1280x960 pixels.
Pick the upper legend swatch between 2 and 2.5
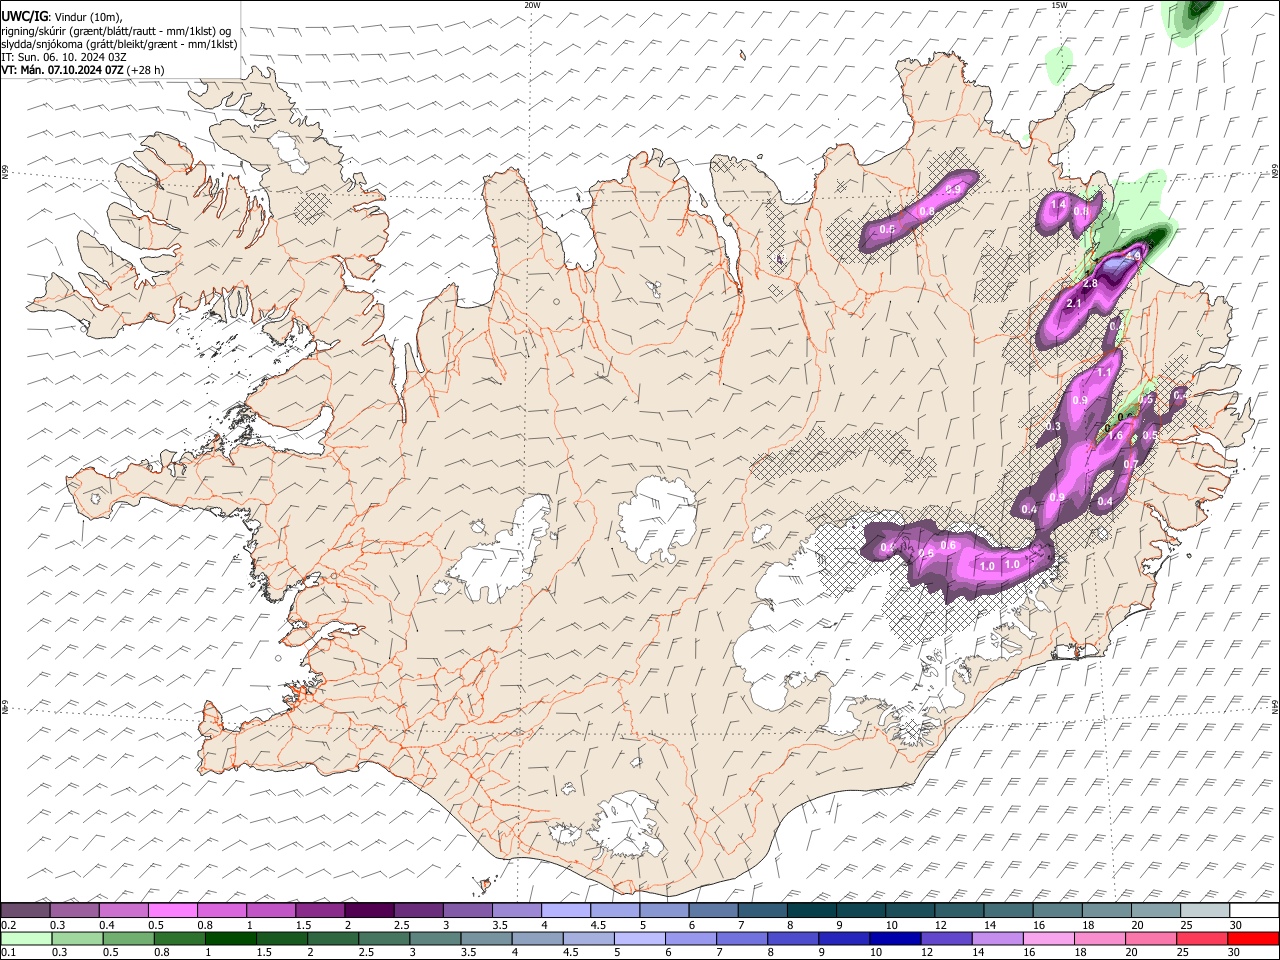click(369, 910)
